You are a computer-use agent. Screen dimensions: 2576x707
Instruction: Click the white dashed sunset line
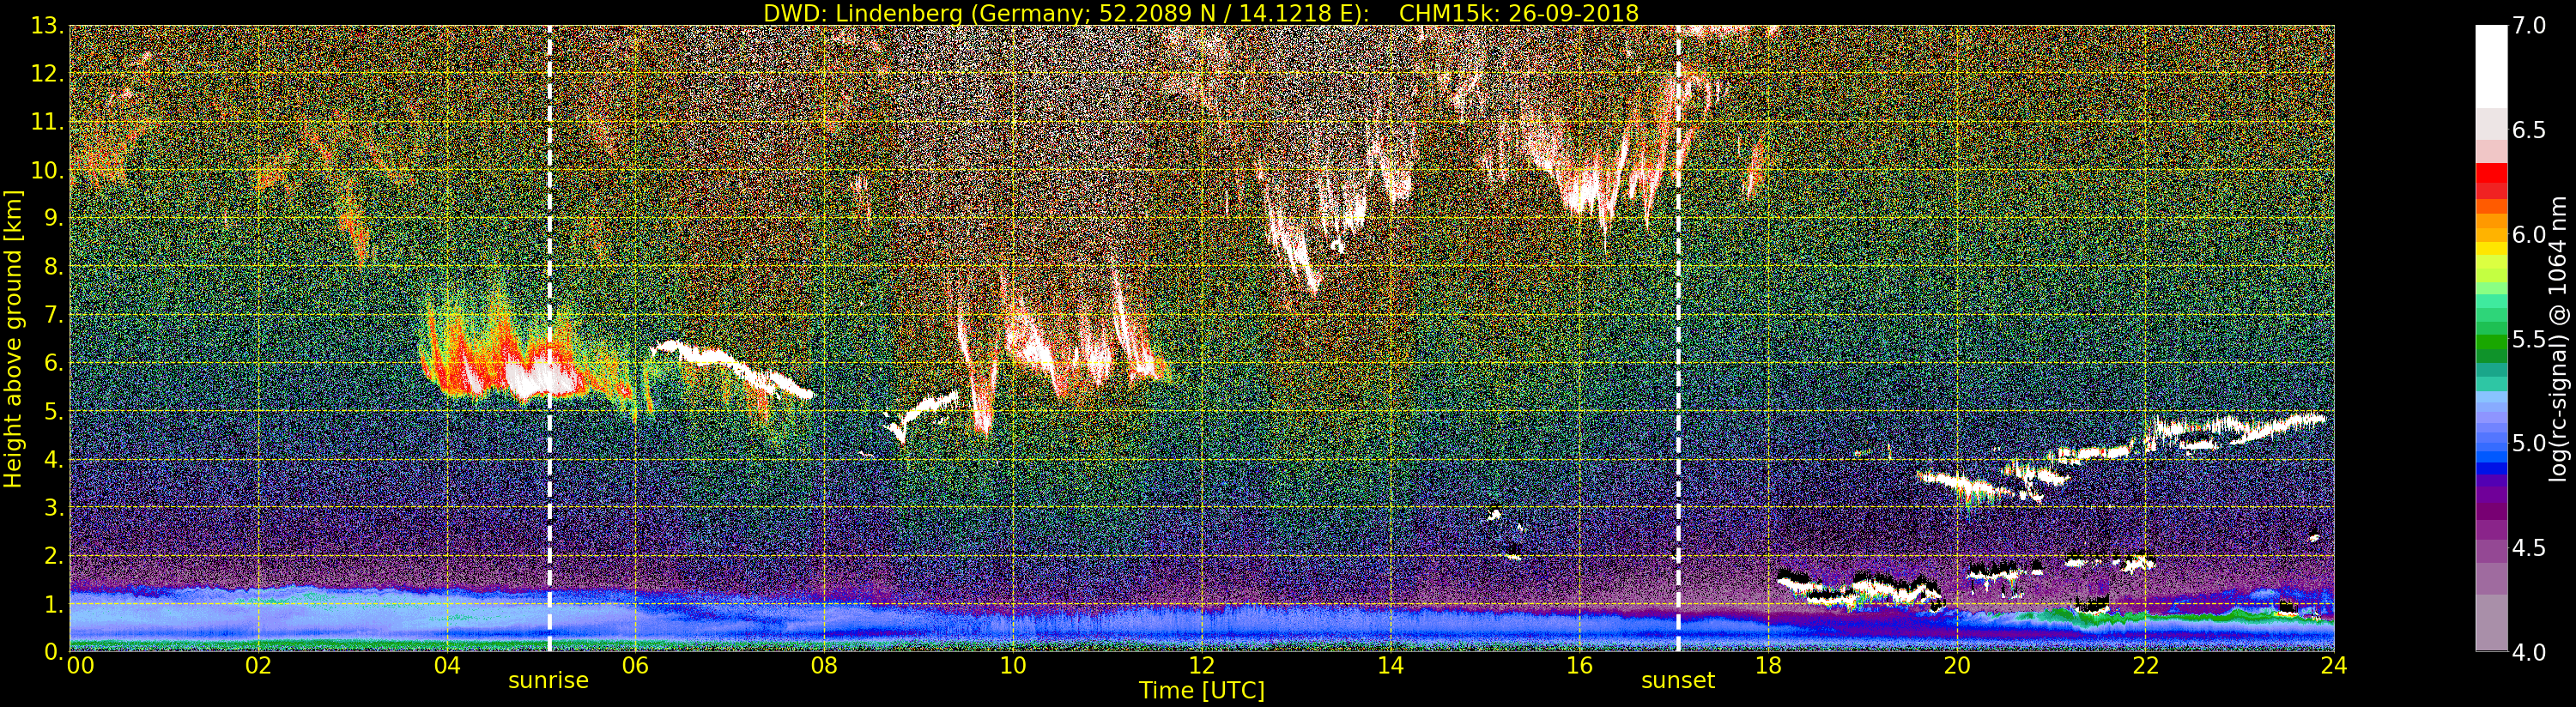point(1678,300)
